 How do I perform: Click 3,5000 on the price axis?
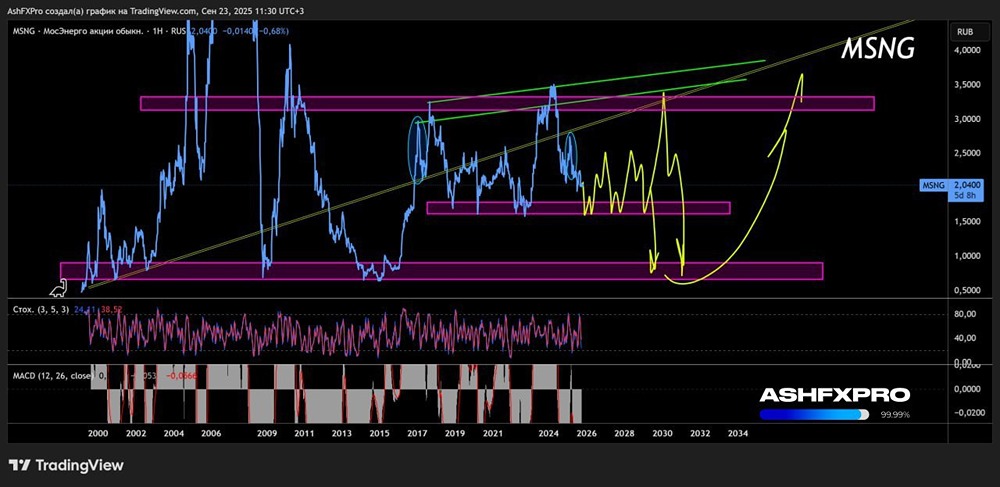click(966, 85)
